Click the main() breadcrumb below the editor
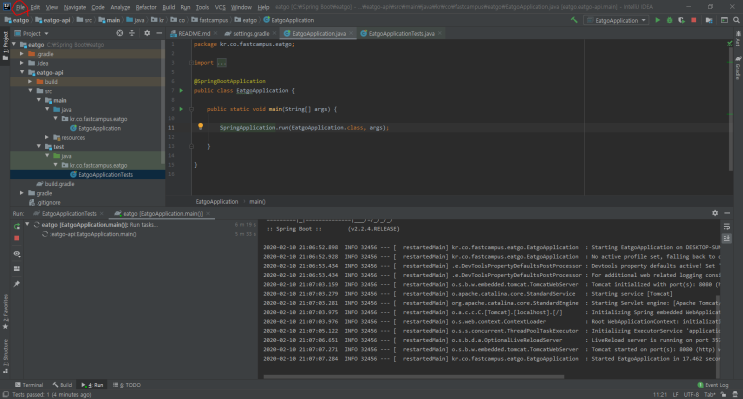Image resolution: width=743 pixels, height=399 pixels. point(257,202)
